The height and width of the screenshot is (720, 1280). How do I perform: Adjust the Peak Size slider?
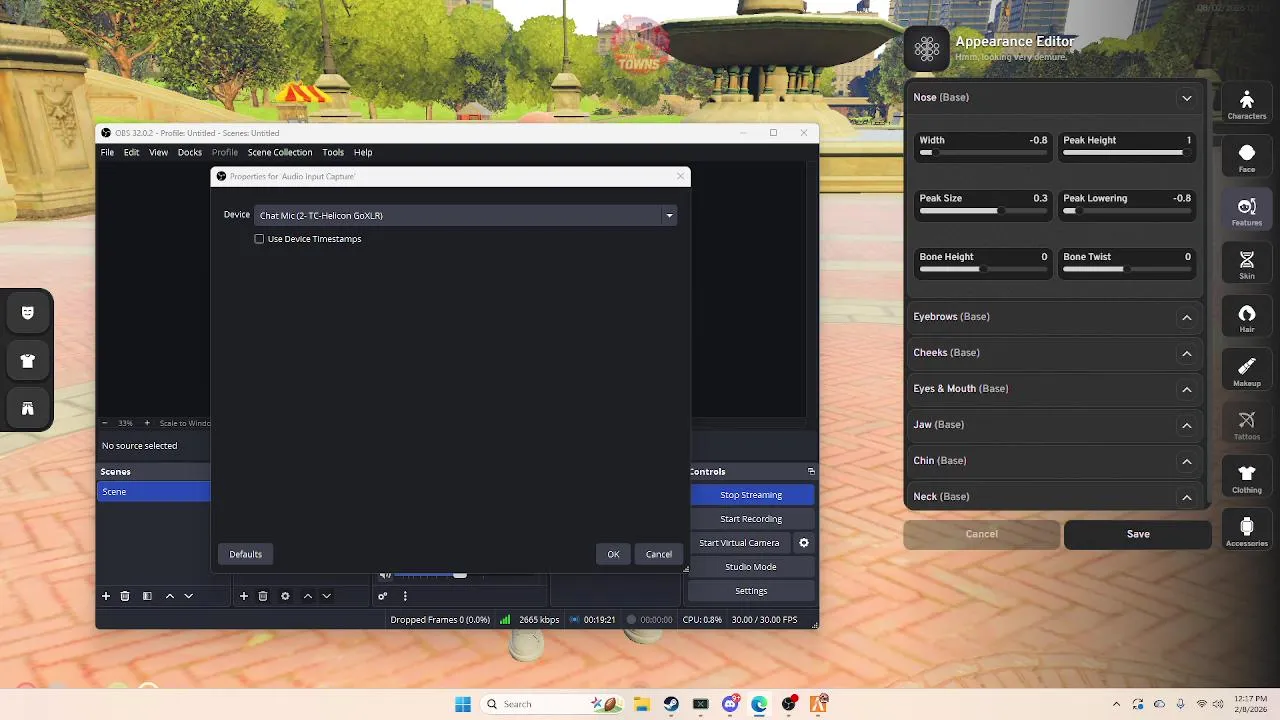983,211
